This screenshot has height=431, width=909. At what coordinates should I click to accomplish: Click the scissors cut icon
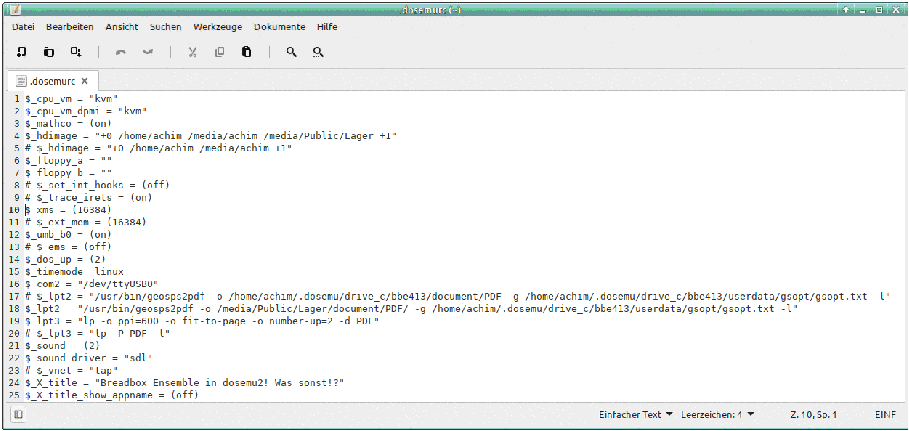(x=192, y=52)
